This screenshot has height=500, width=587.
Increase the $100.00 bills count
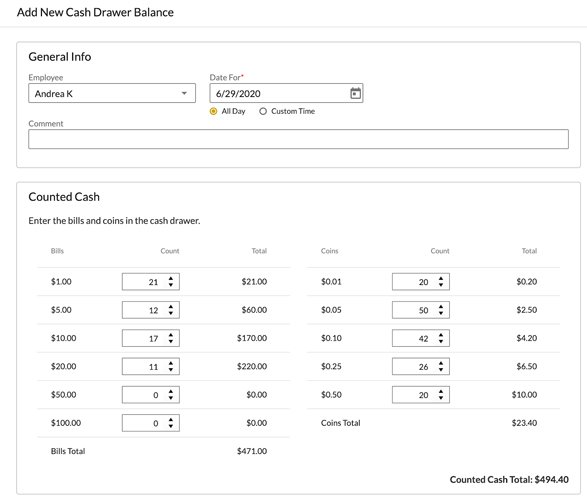pos(171,420)
